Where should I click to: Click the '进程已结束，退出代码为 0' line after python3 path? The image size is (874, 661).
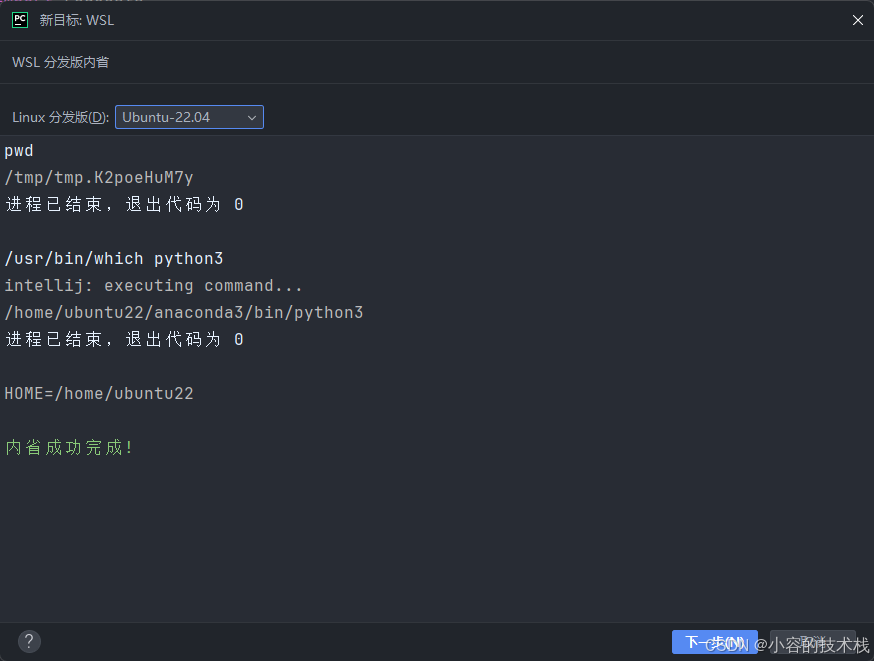[124, 339]
